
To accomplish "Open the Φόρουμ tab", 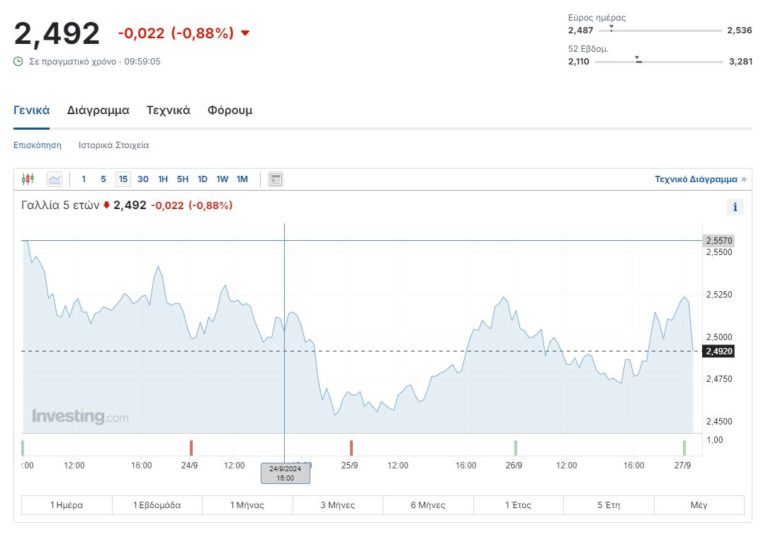I will 230,110.
